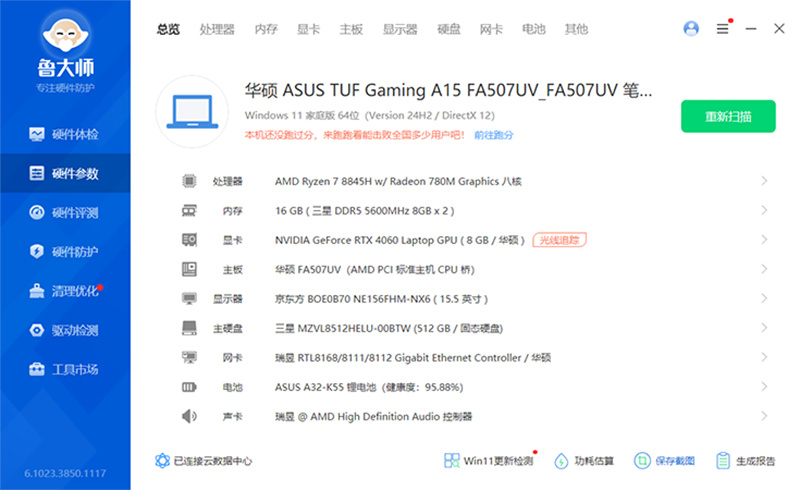Image resolution: width=800 pixels, height=490 pixels.
Task: Expand the 处理器 row chevron
Action: click(x=764, y=181)
